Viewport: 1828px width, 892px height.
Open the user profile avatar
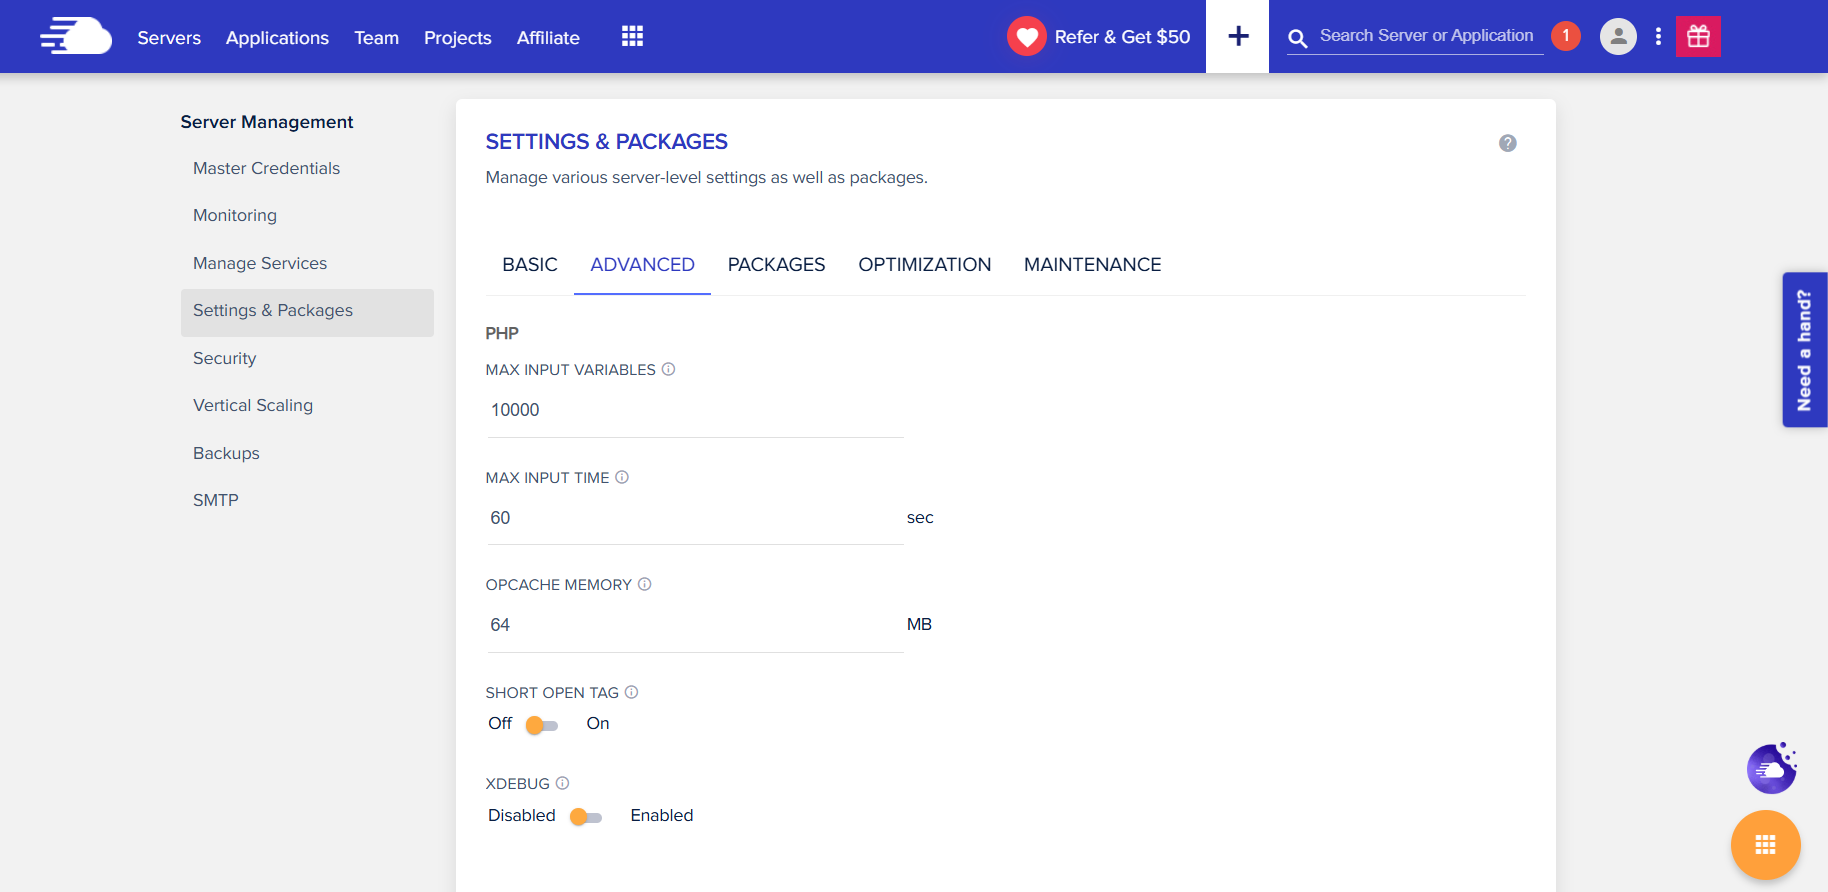[1618, 37]
